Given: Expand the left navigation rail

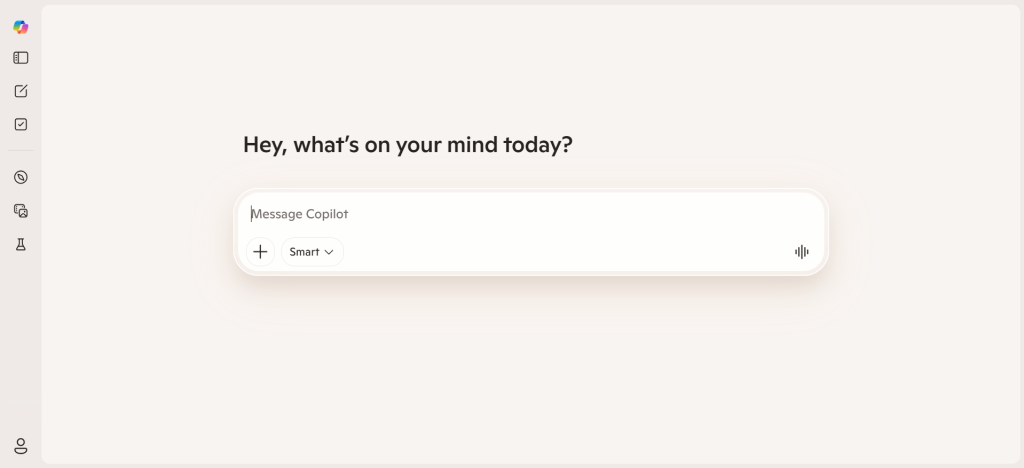Looking at the screenshot, I should [20, 58].
